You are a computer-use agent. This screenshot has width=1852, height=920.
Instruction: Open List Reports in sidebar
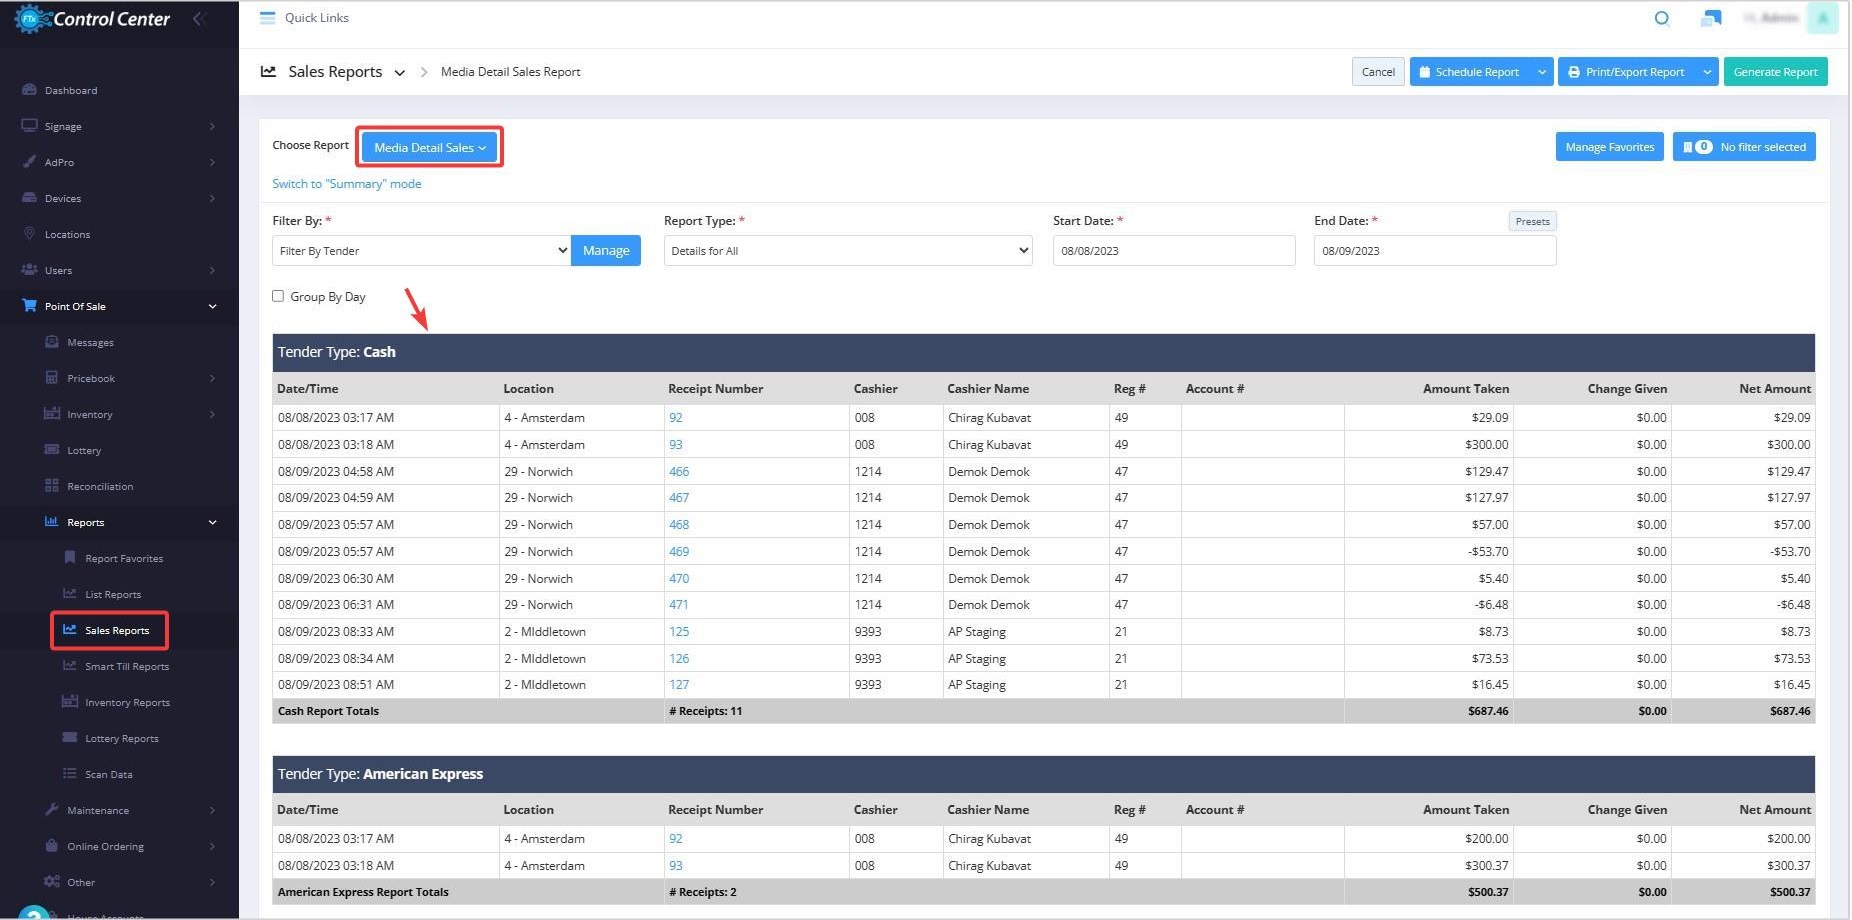[x=113, y=594]
